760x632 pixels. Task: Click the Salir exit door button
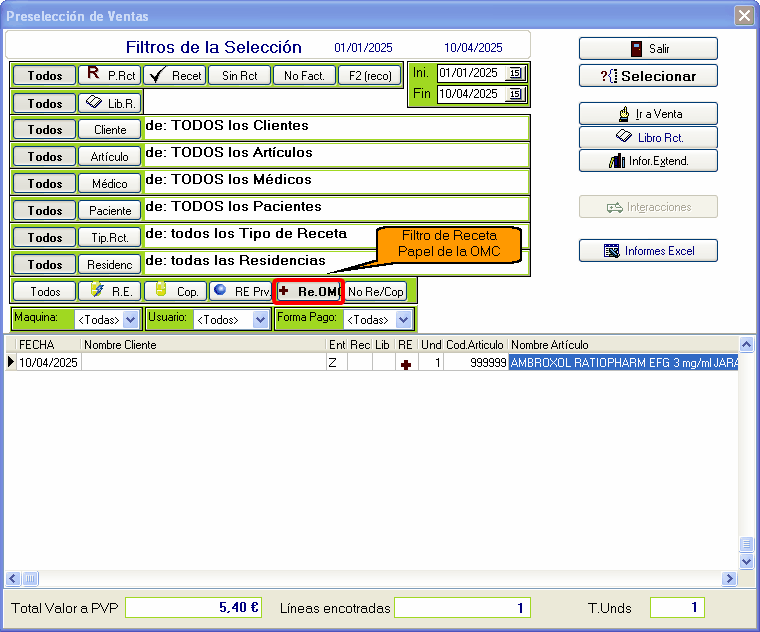click(x=648, y=48)
